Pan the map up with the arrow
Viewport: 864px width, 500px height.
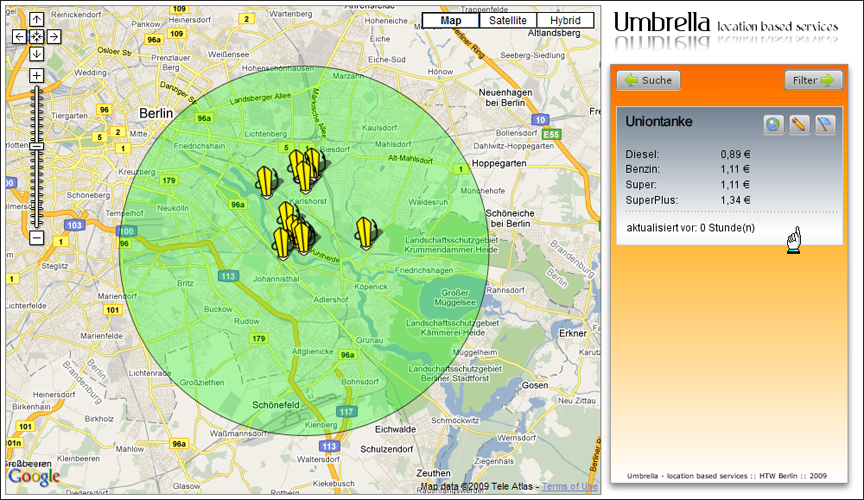tap(36, 20)
